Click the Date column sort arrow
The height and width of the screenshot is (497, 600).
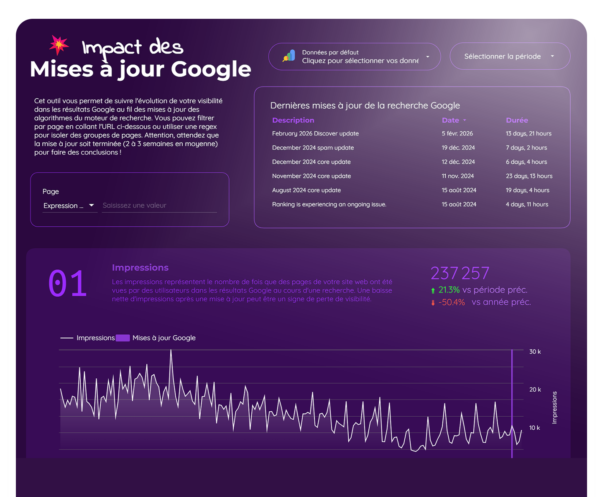point(465,120)
